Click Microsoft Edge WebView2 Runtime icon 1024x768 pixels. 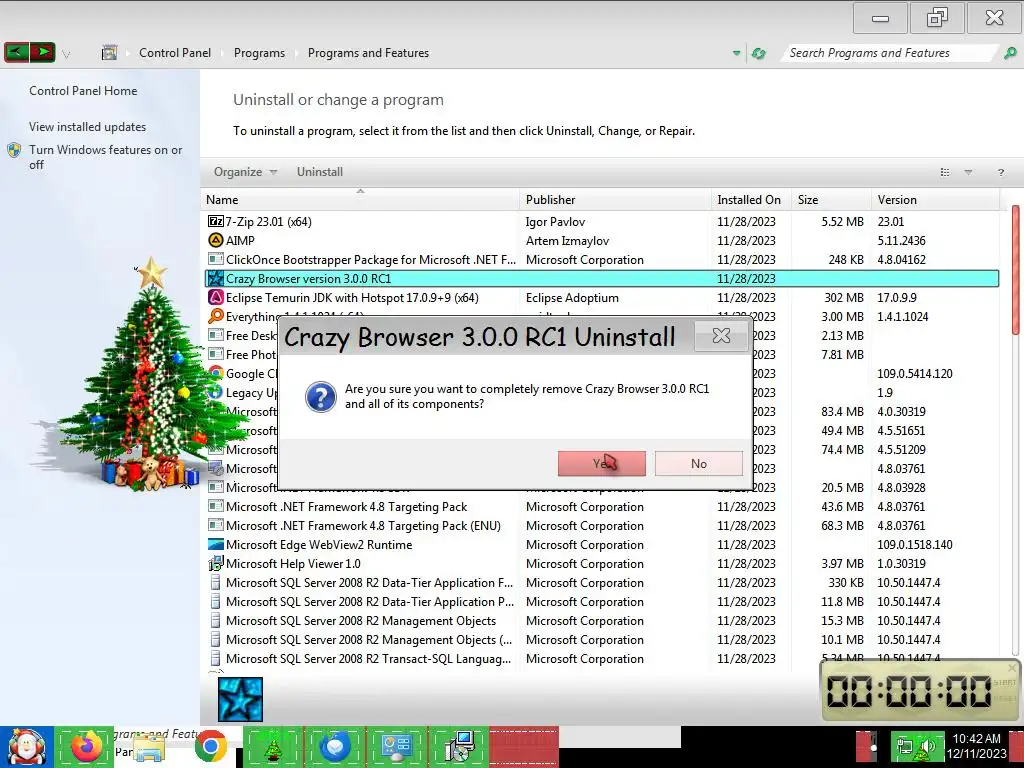click(x=216, y=545)
